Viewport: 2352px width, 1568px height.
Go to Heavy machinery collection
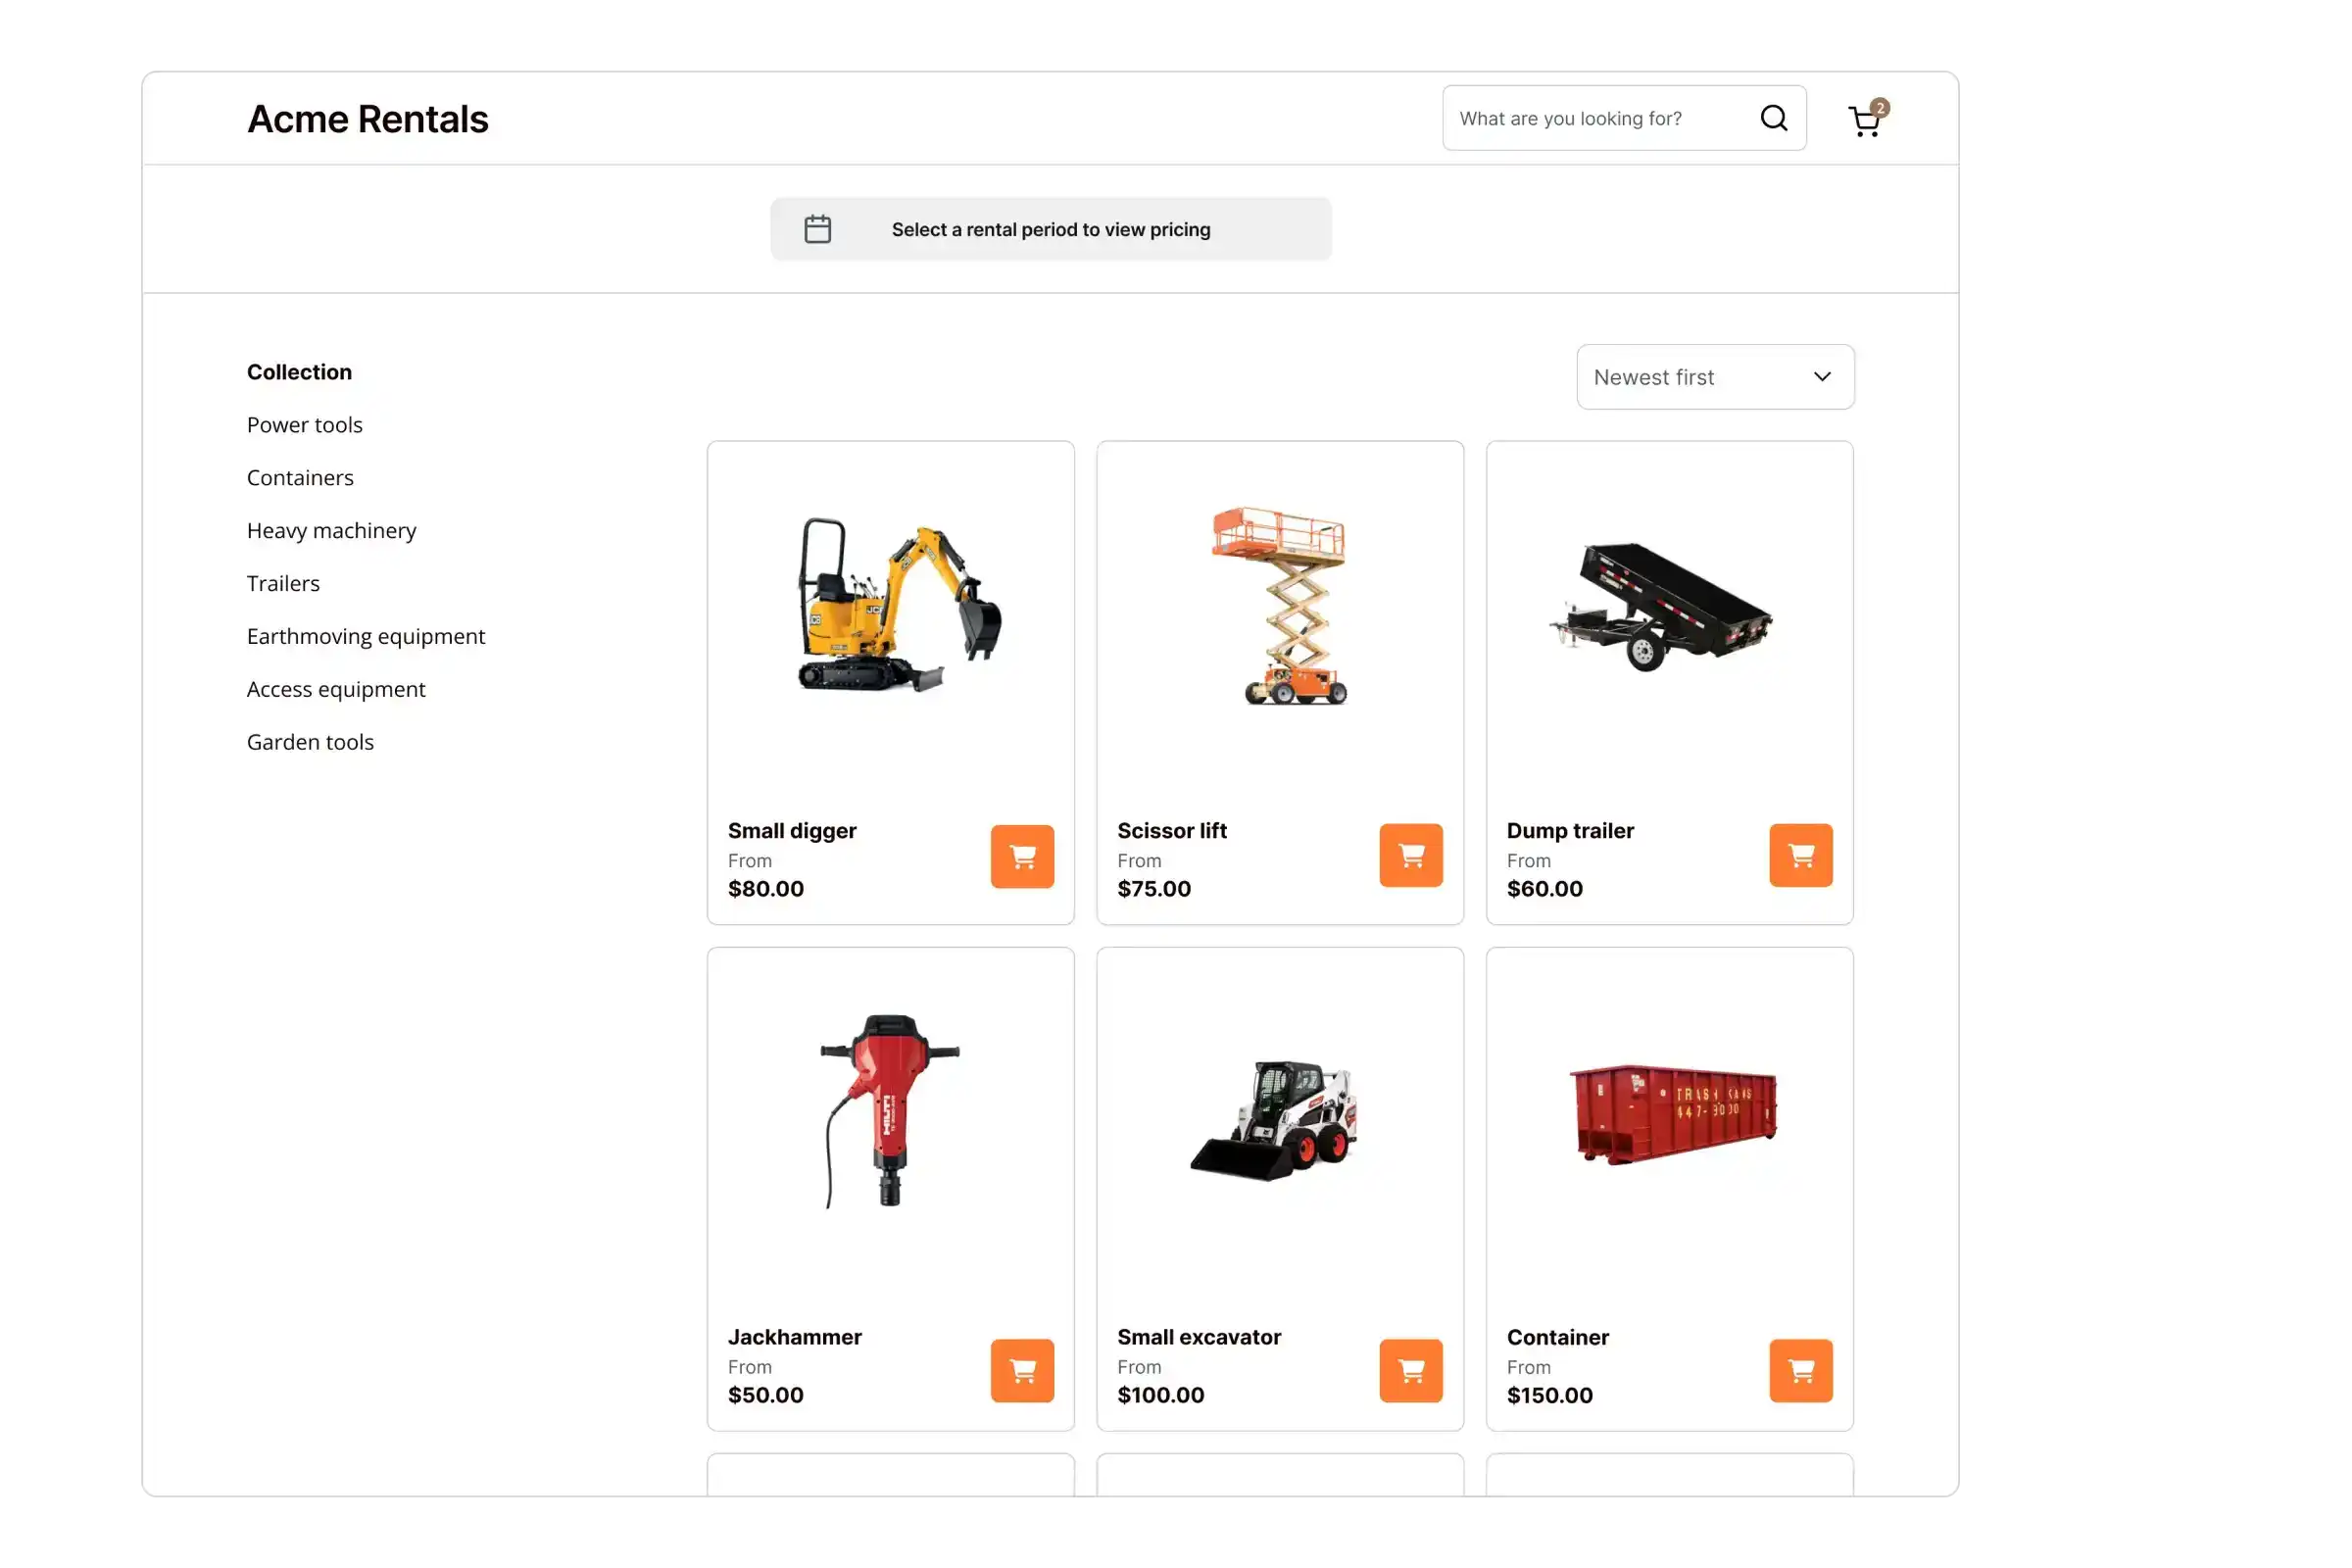pos(331,531)
